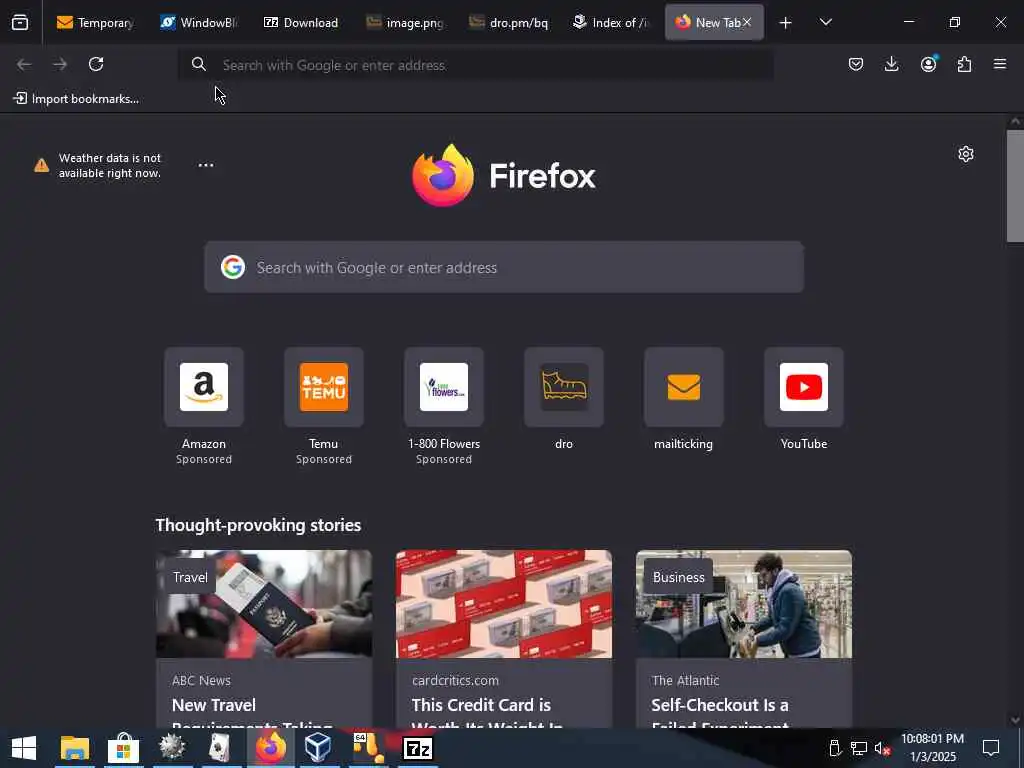Open the Solitaire cards taskbar icon
1024x768 pixels.
[x=221, y=748]
